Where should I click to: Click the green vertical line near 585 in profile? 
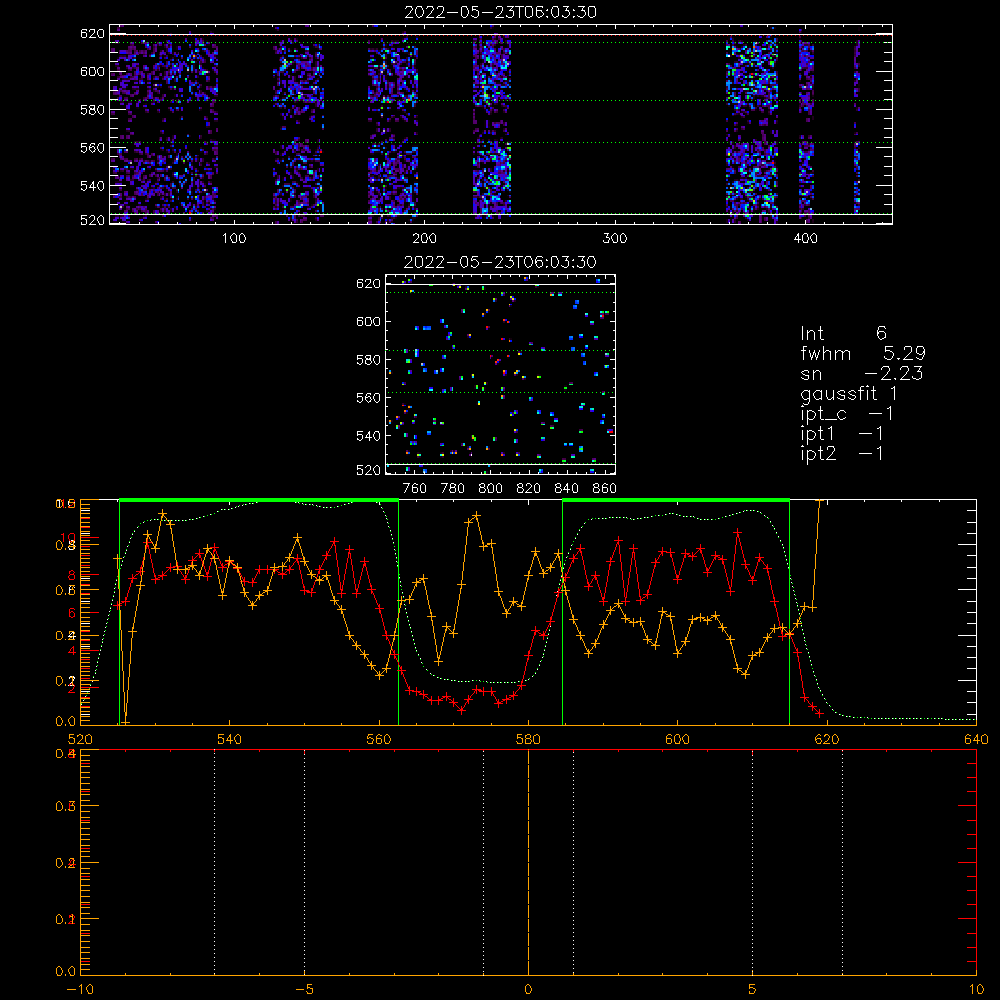pos(562,614)
